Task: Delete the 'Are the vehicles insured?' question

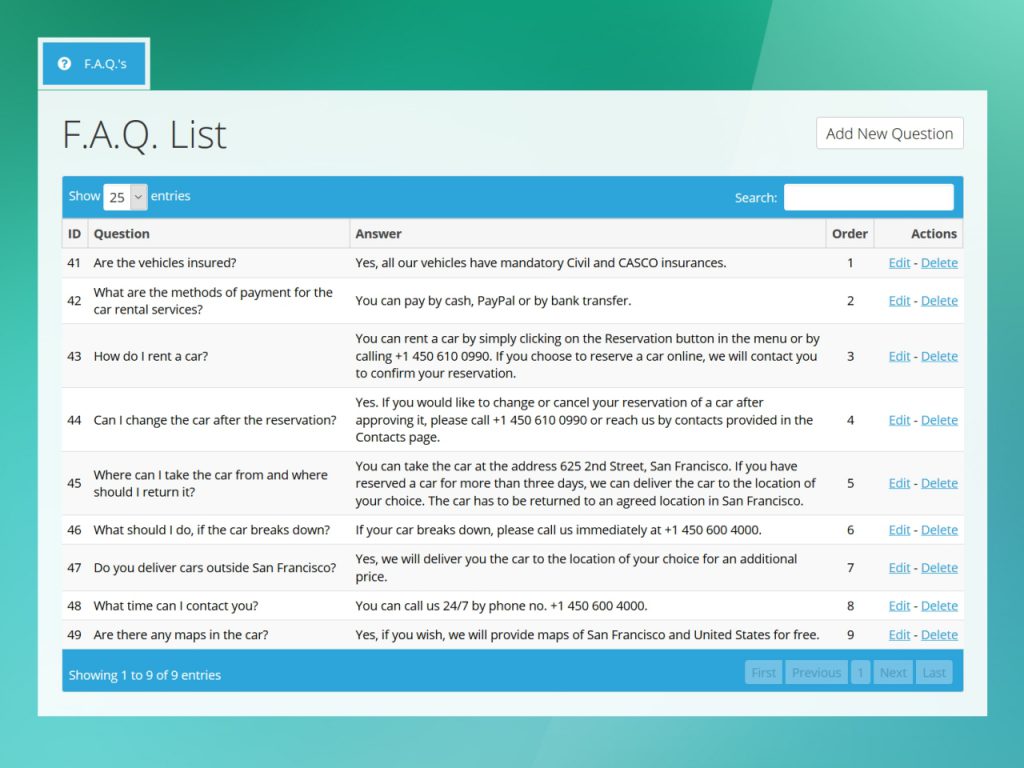Action: tap(939, 263)
